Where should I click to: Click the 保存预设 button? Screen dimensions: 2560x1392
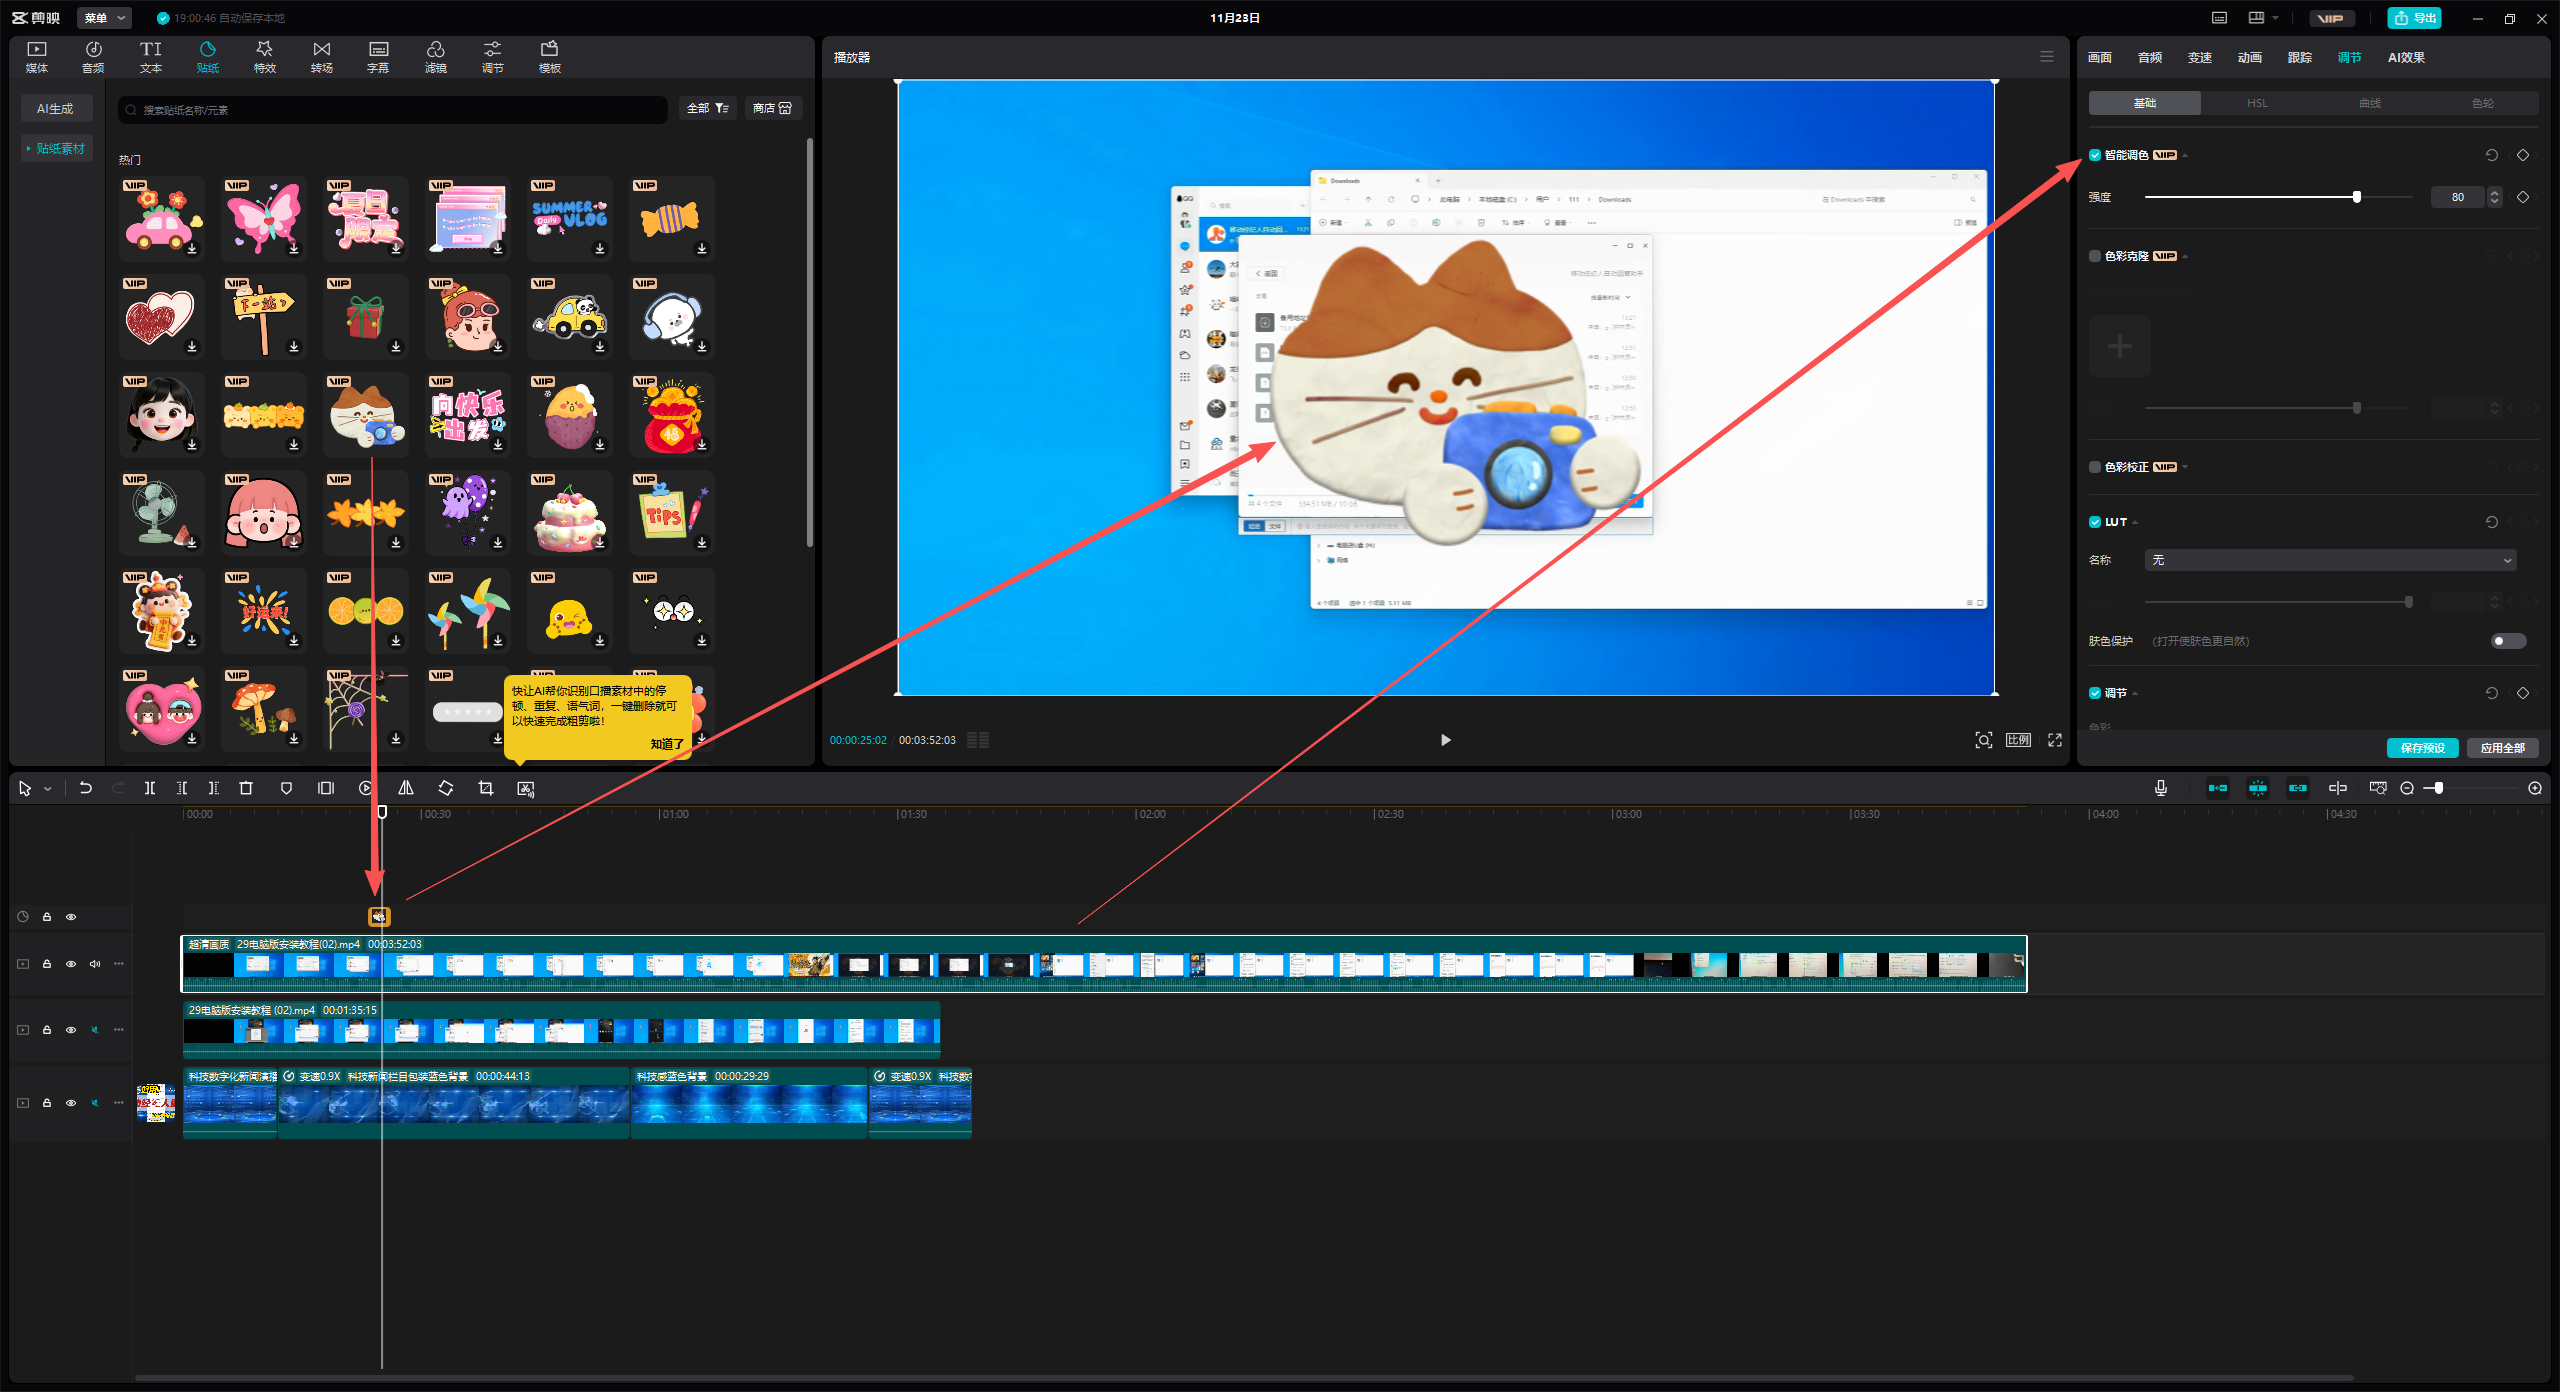click(x=2422, y=748)
